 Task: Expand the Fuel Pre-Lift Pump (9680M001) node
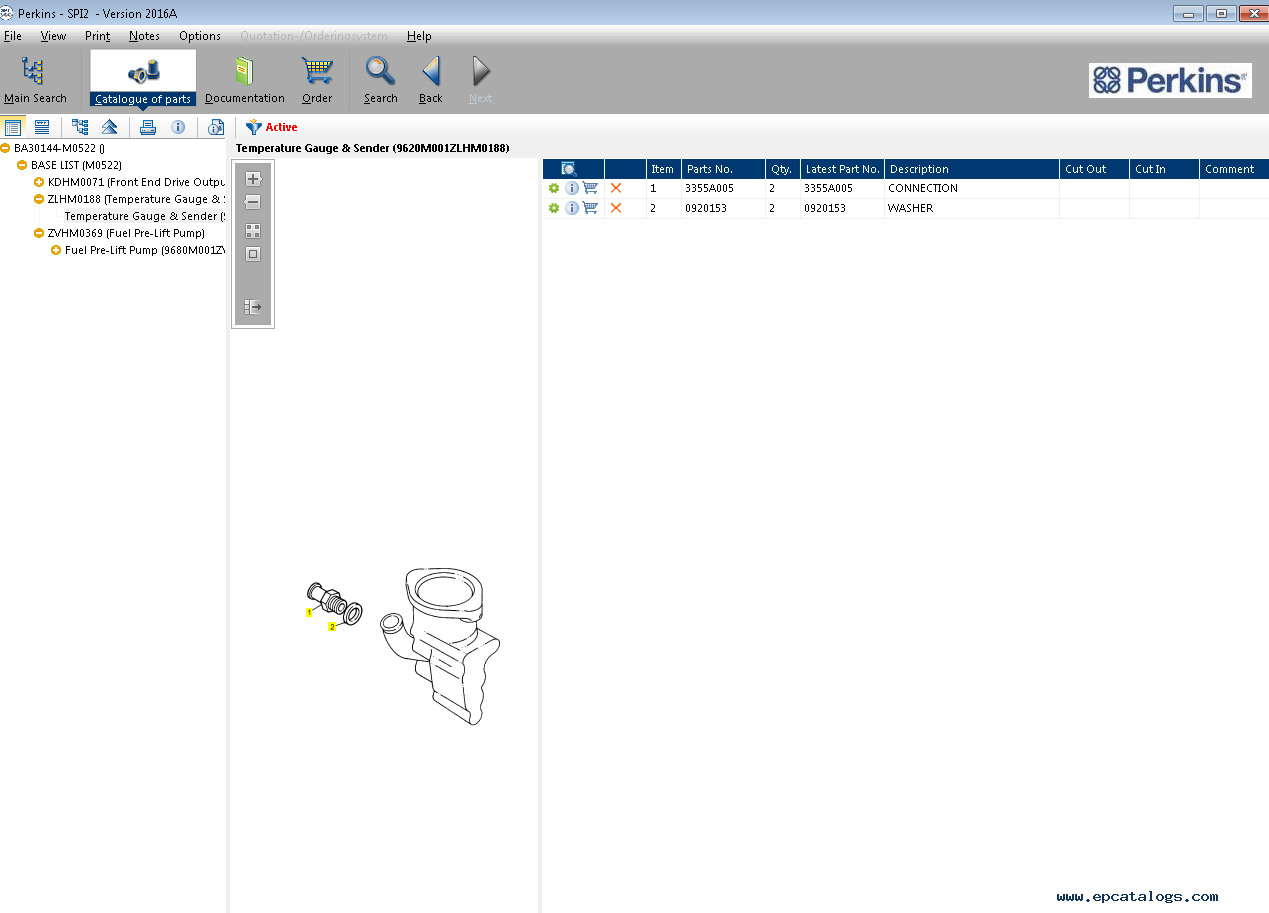coord(56,250)
